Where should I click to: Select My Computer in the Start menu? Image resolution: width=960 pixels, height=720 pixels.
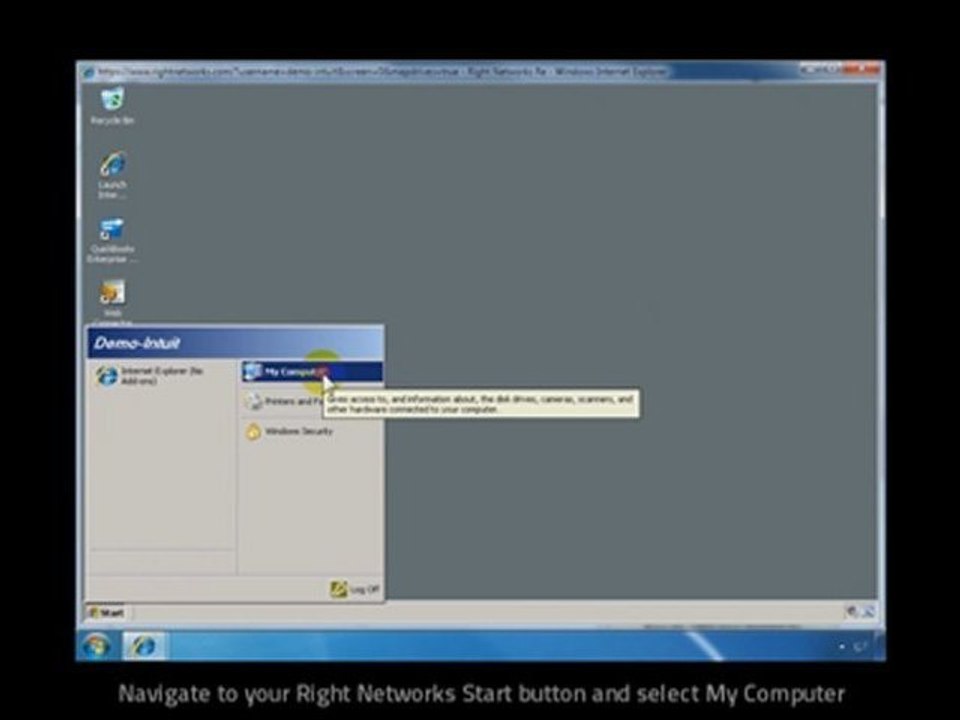(x=312, y=372)
